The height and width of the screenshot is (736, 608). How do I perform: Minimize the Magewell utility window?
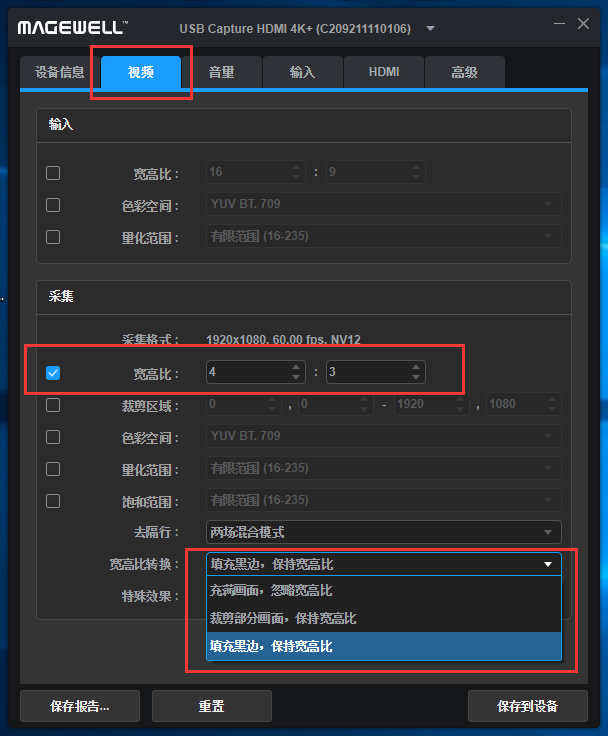coord(559,23)
